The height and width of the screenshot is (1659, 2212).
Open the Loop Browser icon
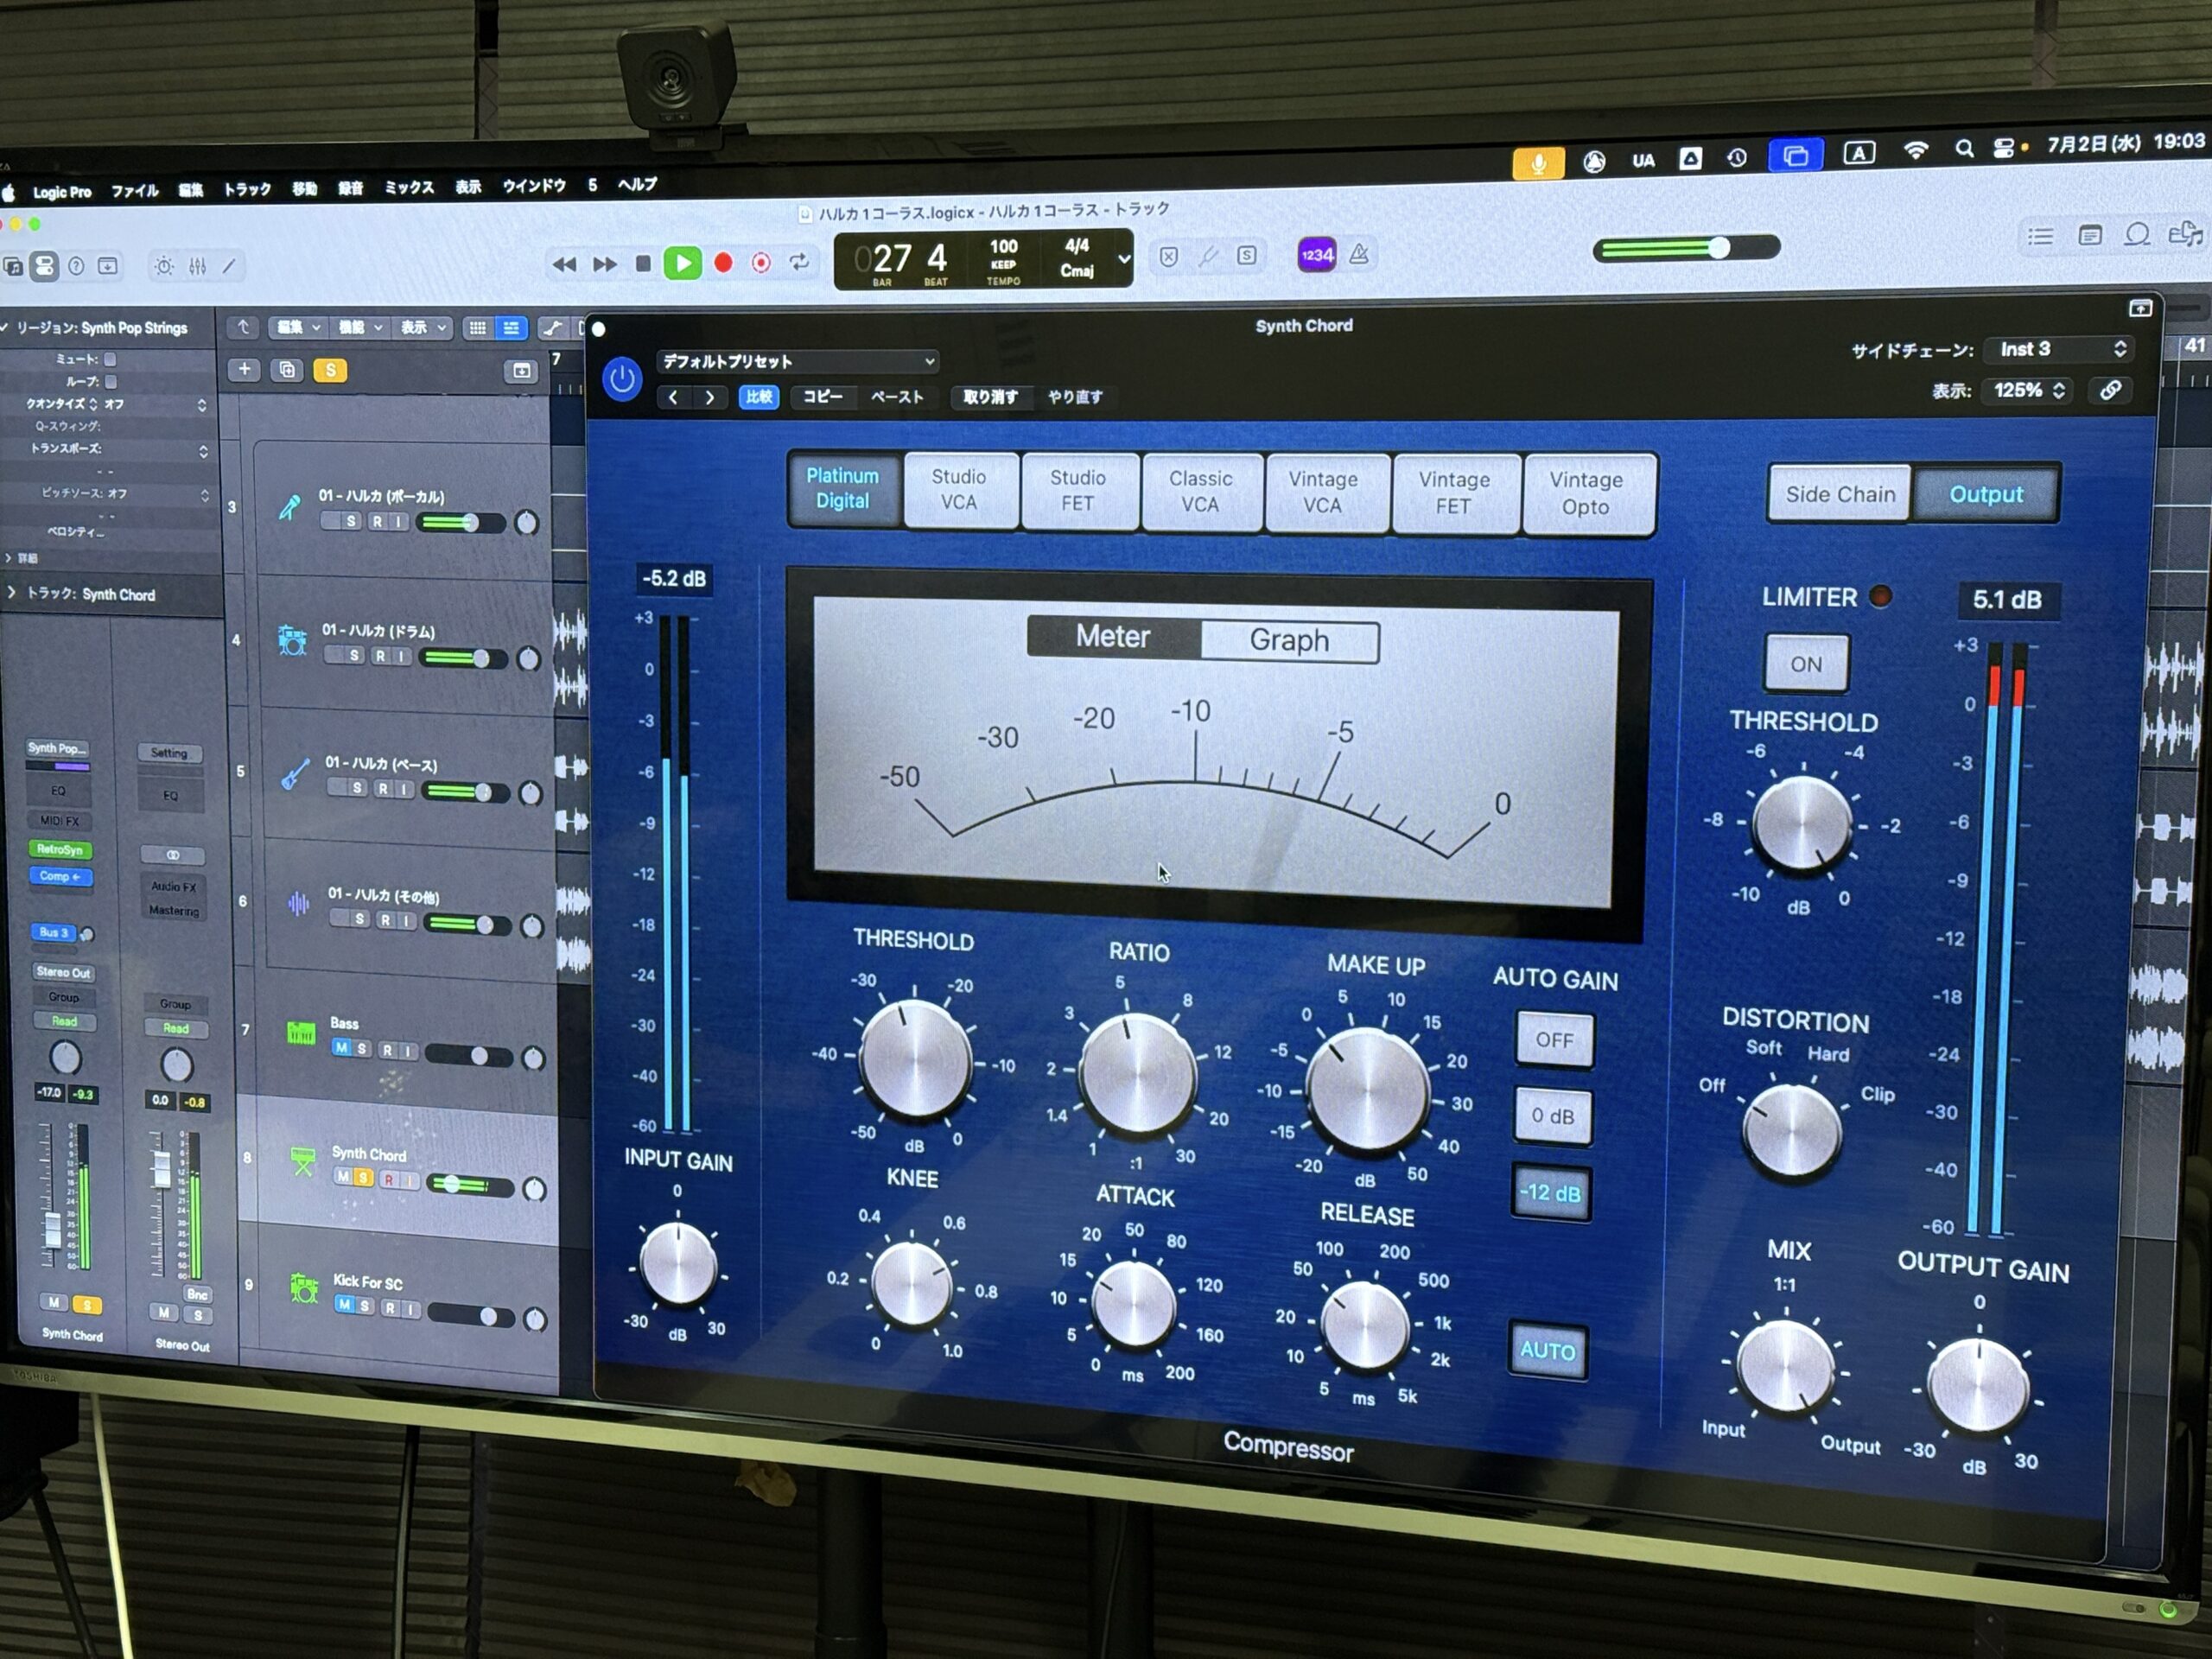(x=2137, y=234)
